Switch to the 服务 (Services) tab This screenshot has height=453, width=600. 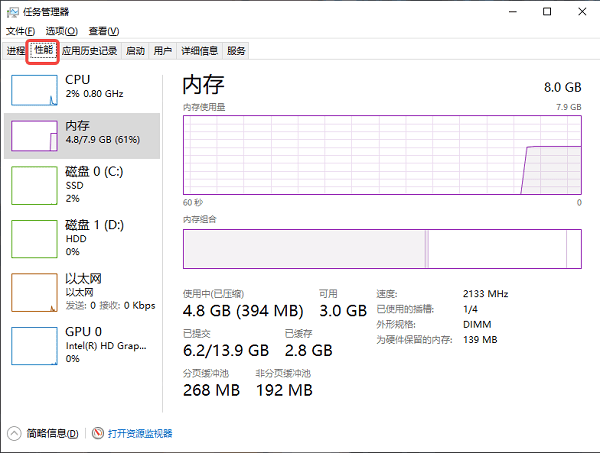point(236,51)
